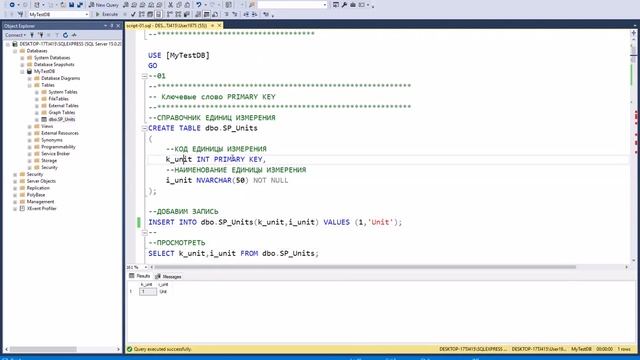Select the Service Broker tree node
Image resolution: width=640 pixels, height=360 pixels.
tap(56, 154)
